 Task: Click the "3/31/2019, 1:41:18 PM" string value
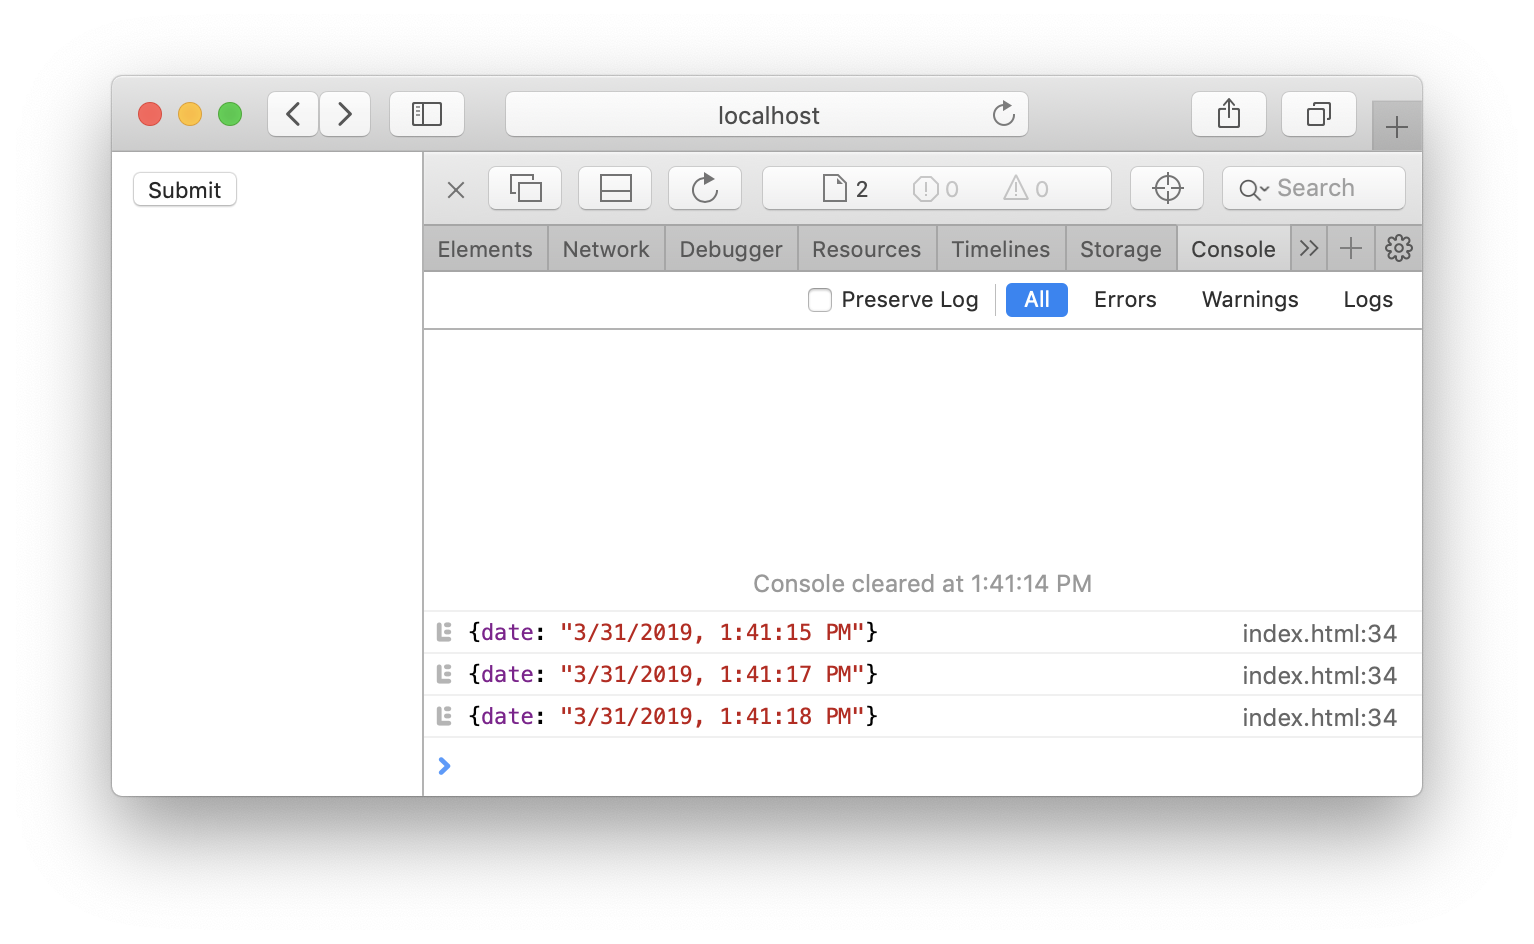tap(712, 716)
